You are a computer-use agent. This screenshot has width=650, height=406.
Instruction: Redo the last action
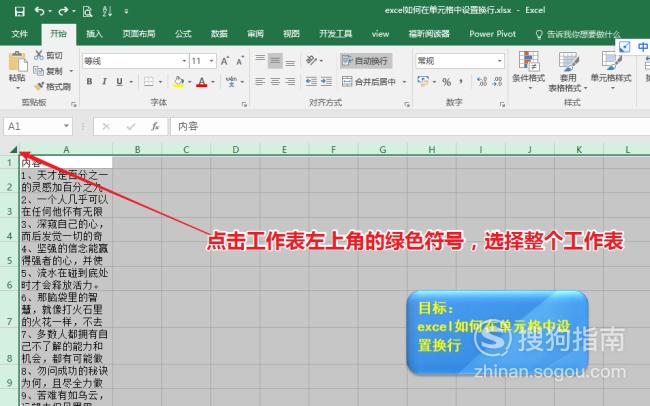(63, 11)
